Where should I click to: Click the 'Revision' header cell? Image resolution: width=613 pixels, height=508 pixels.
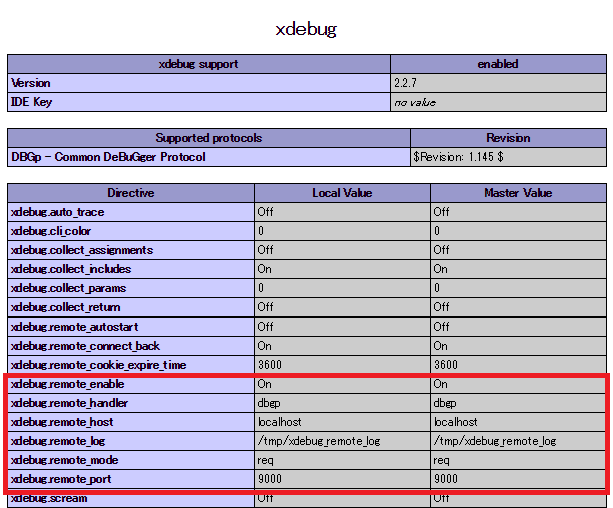tap(508, 138)
